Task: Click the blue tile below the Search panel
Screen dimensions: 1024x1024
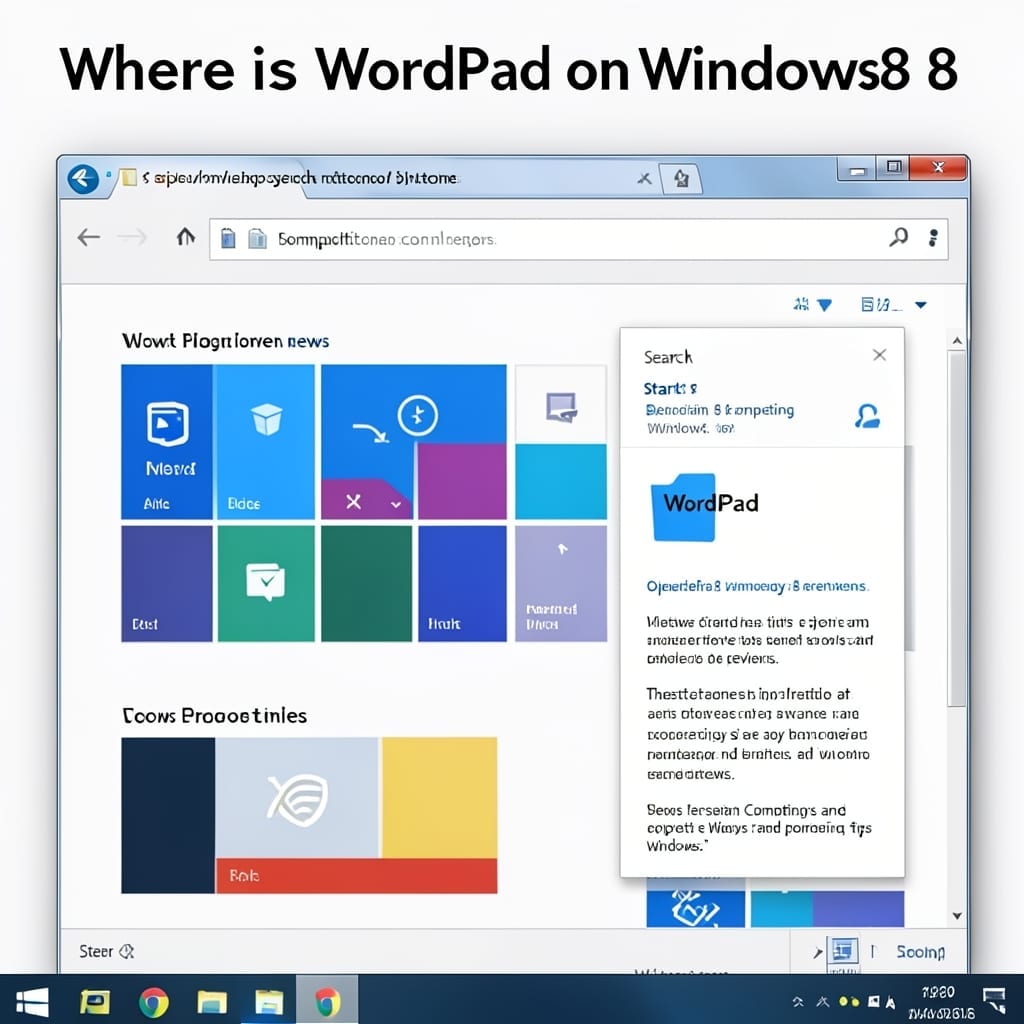Action: [x=696, y=908]
